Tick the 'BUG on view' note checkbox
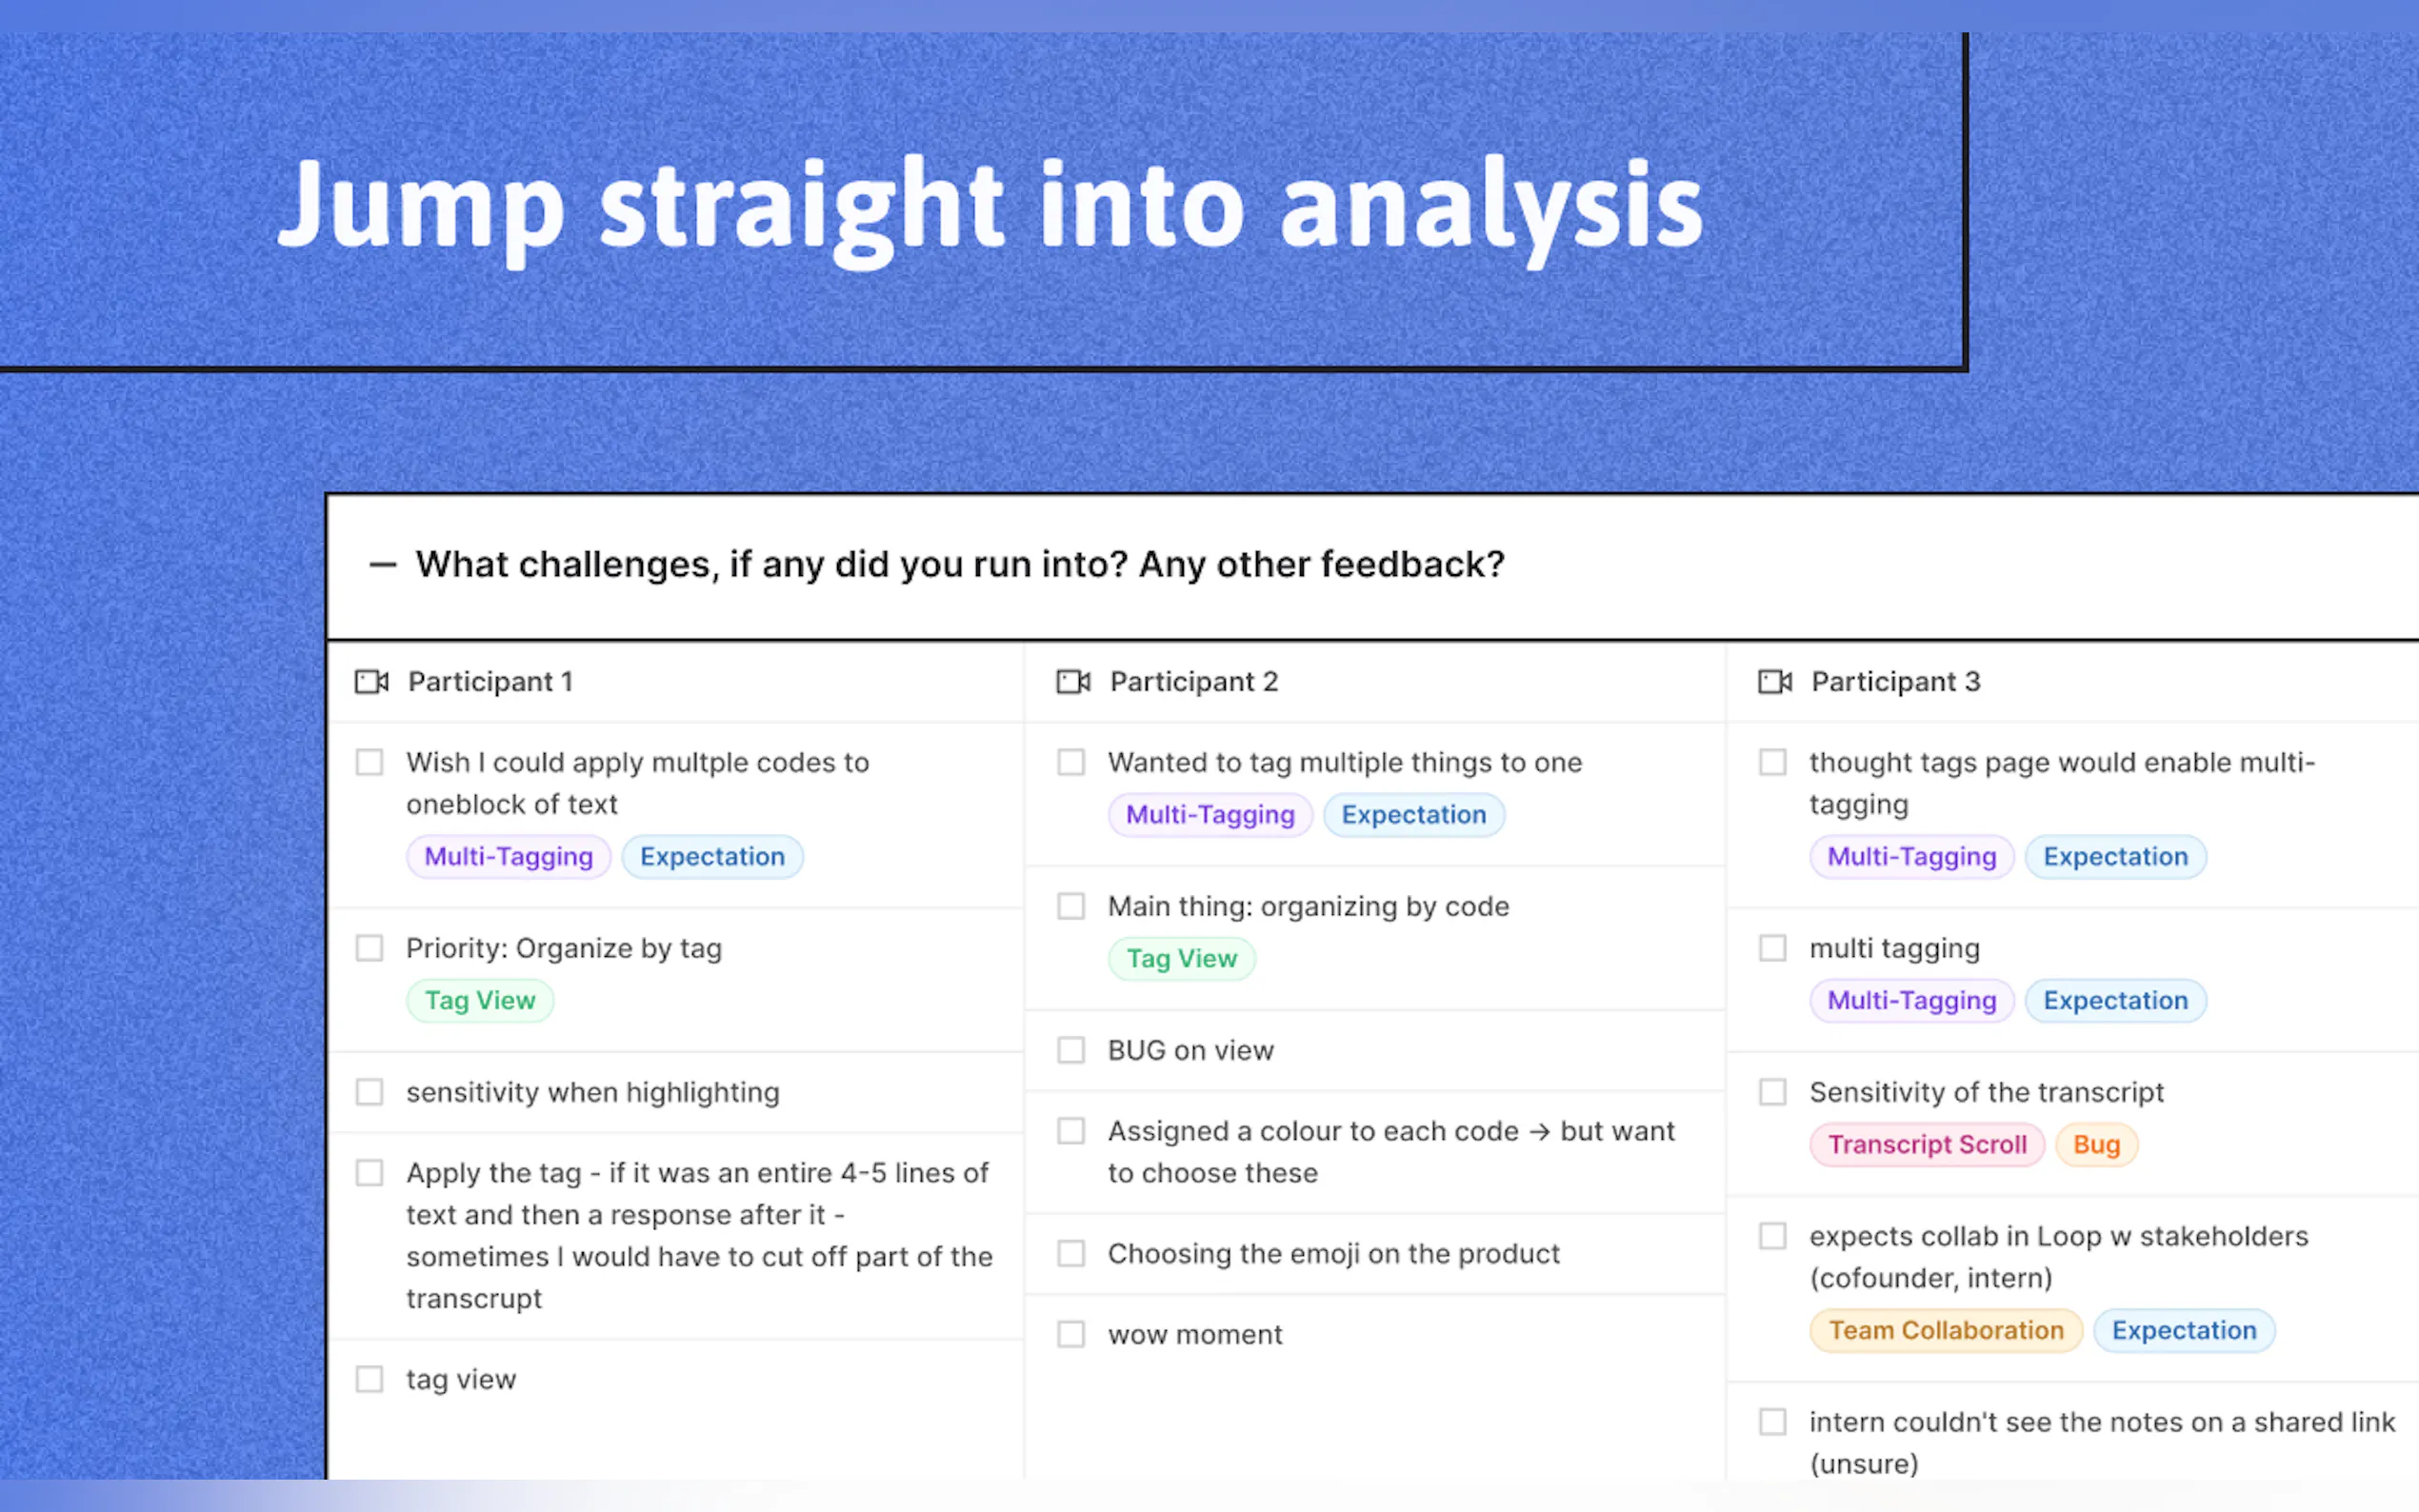Image resolution: width=2419 pixels, height=1512 pixels. coord(1071,1050)
